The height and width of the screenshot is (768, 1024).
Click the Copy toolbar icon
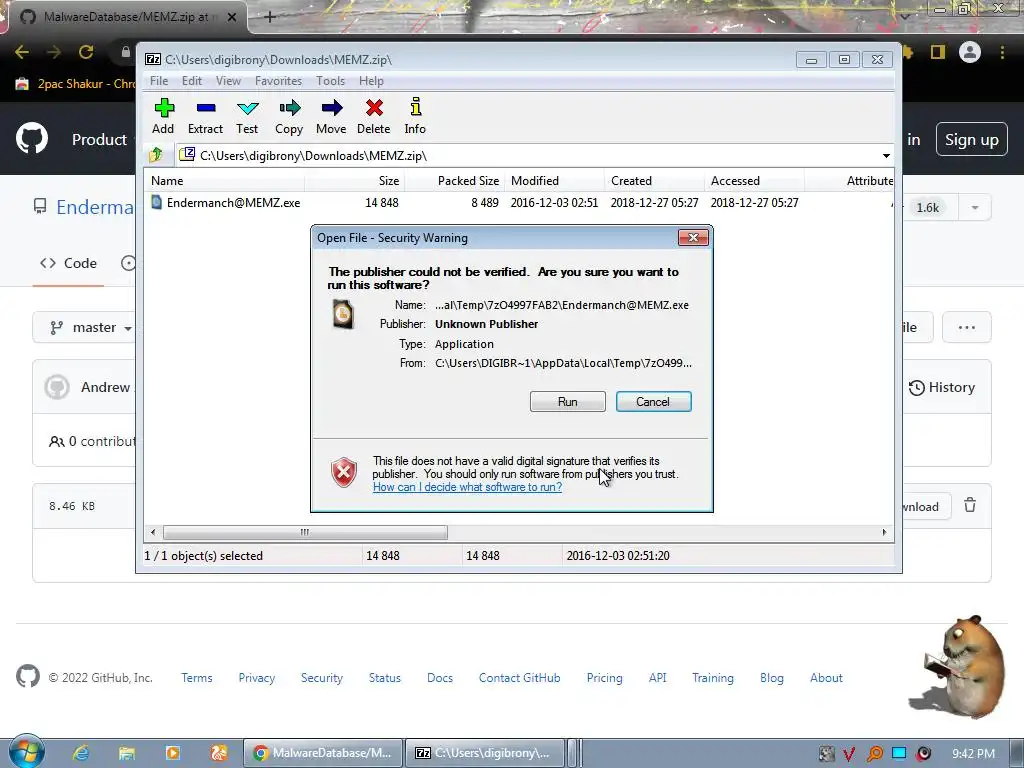point(289,116)
